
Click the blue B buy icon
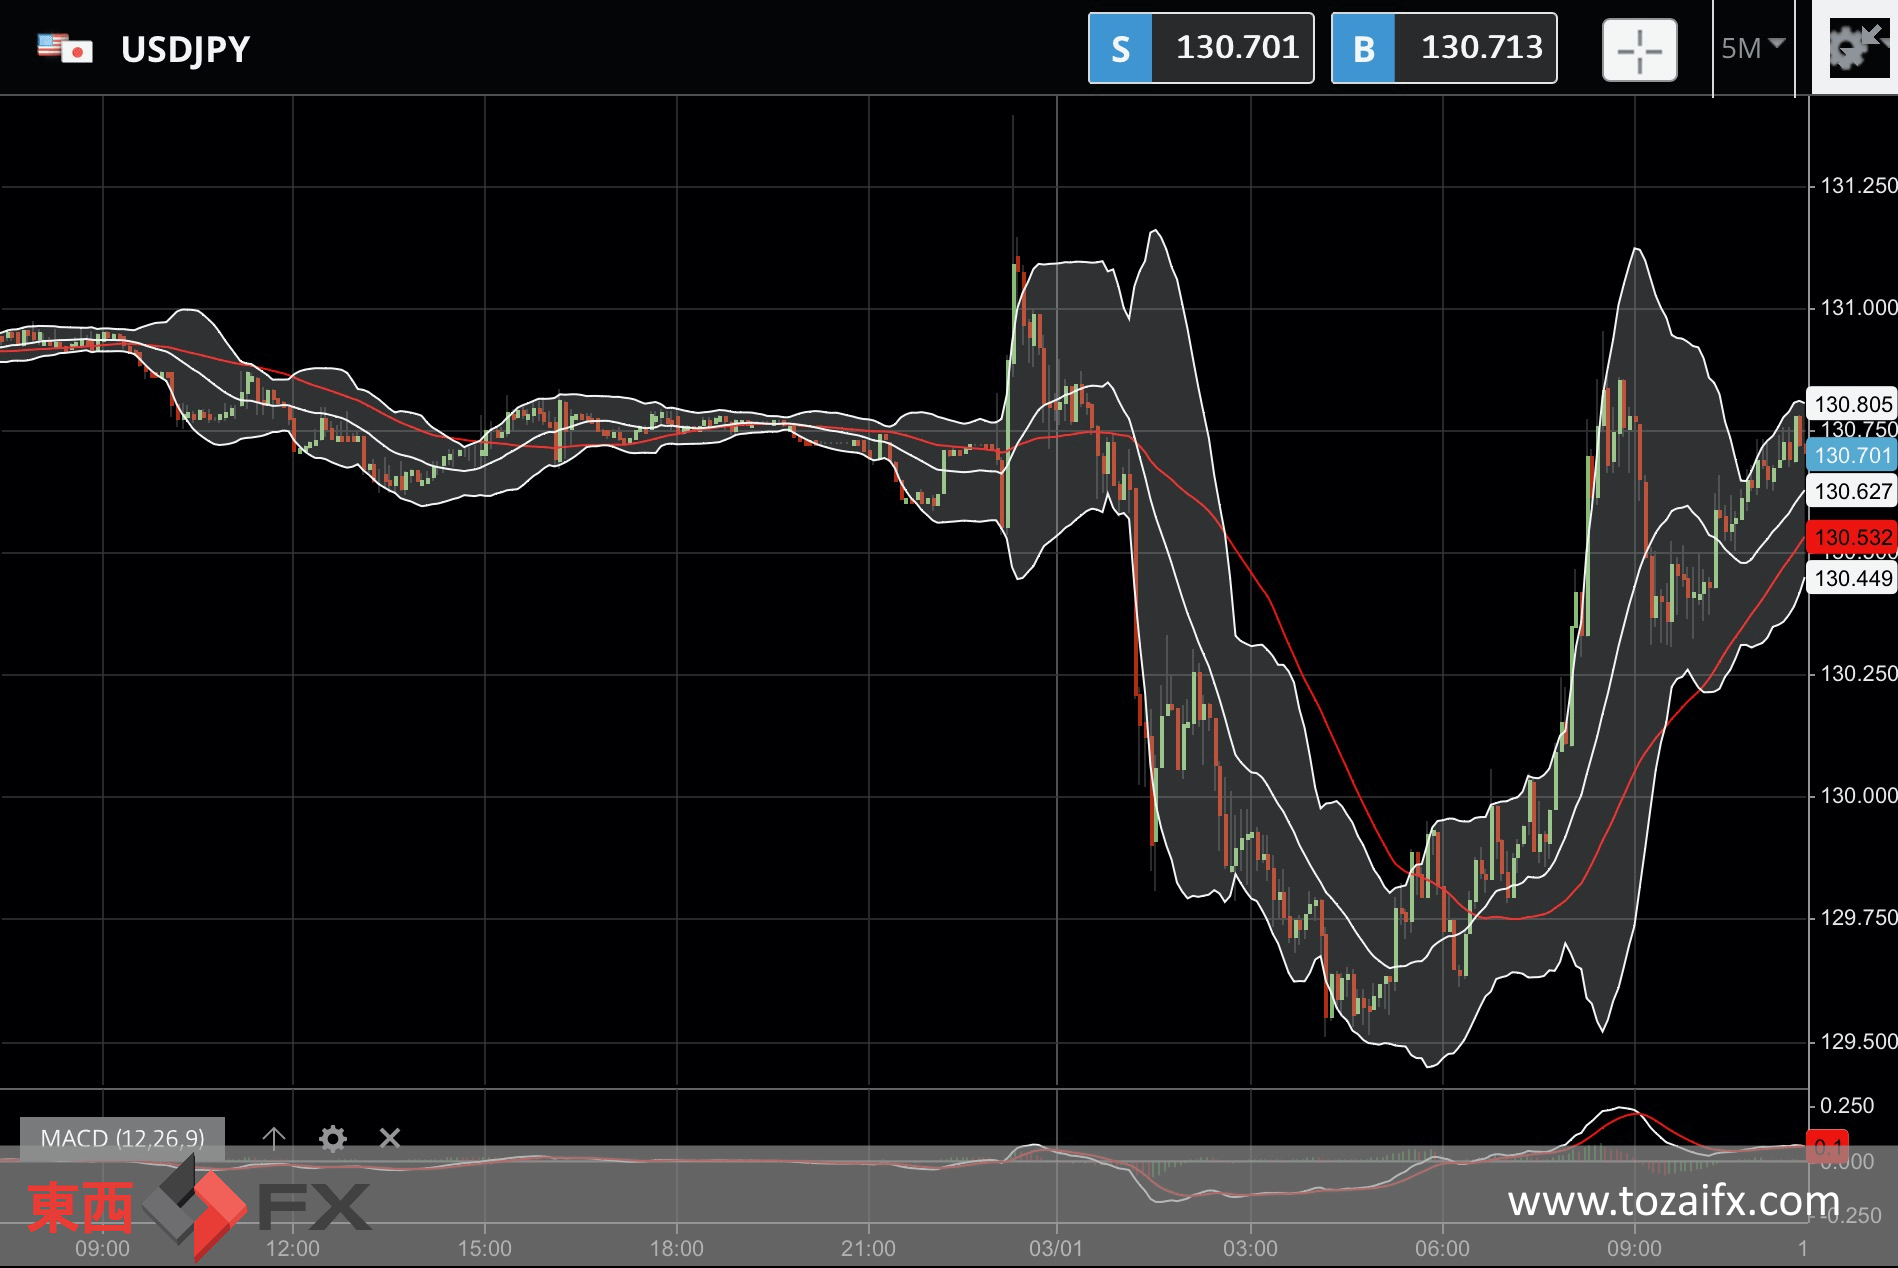click(1363, 49)
